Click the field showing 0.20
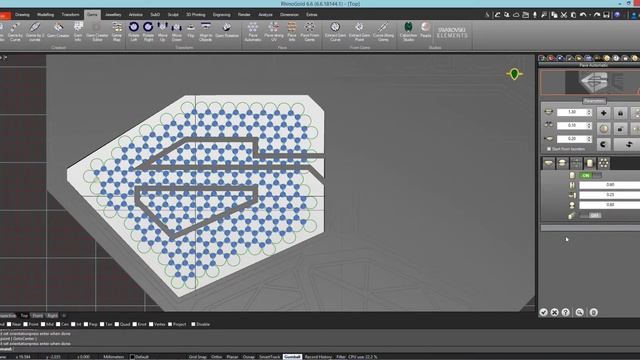The height and width of the screenshot is (360, 640). tap(574, 139)
